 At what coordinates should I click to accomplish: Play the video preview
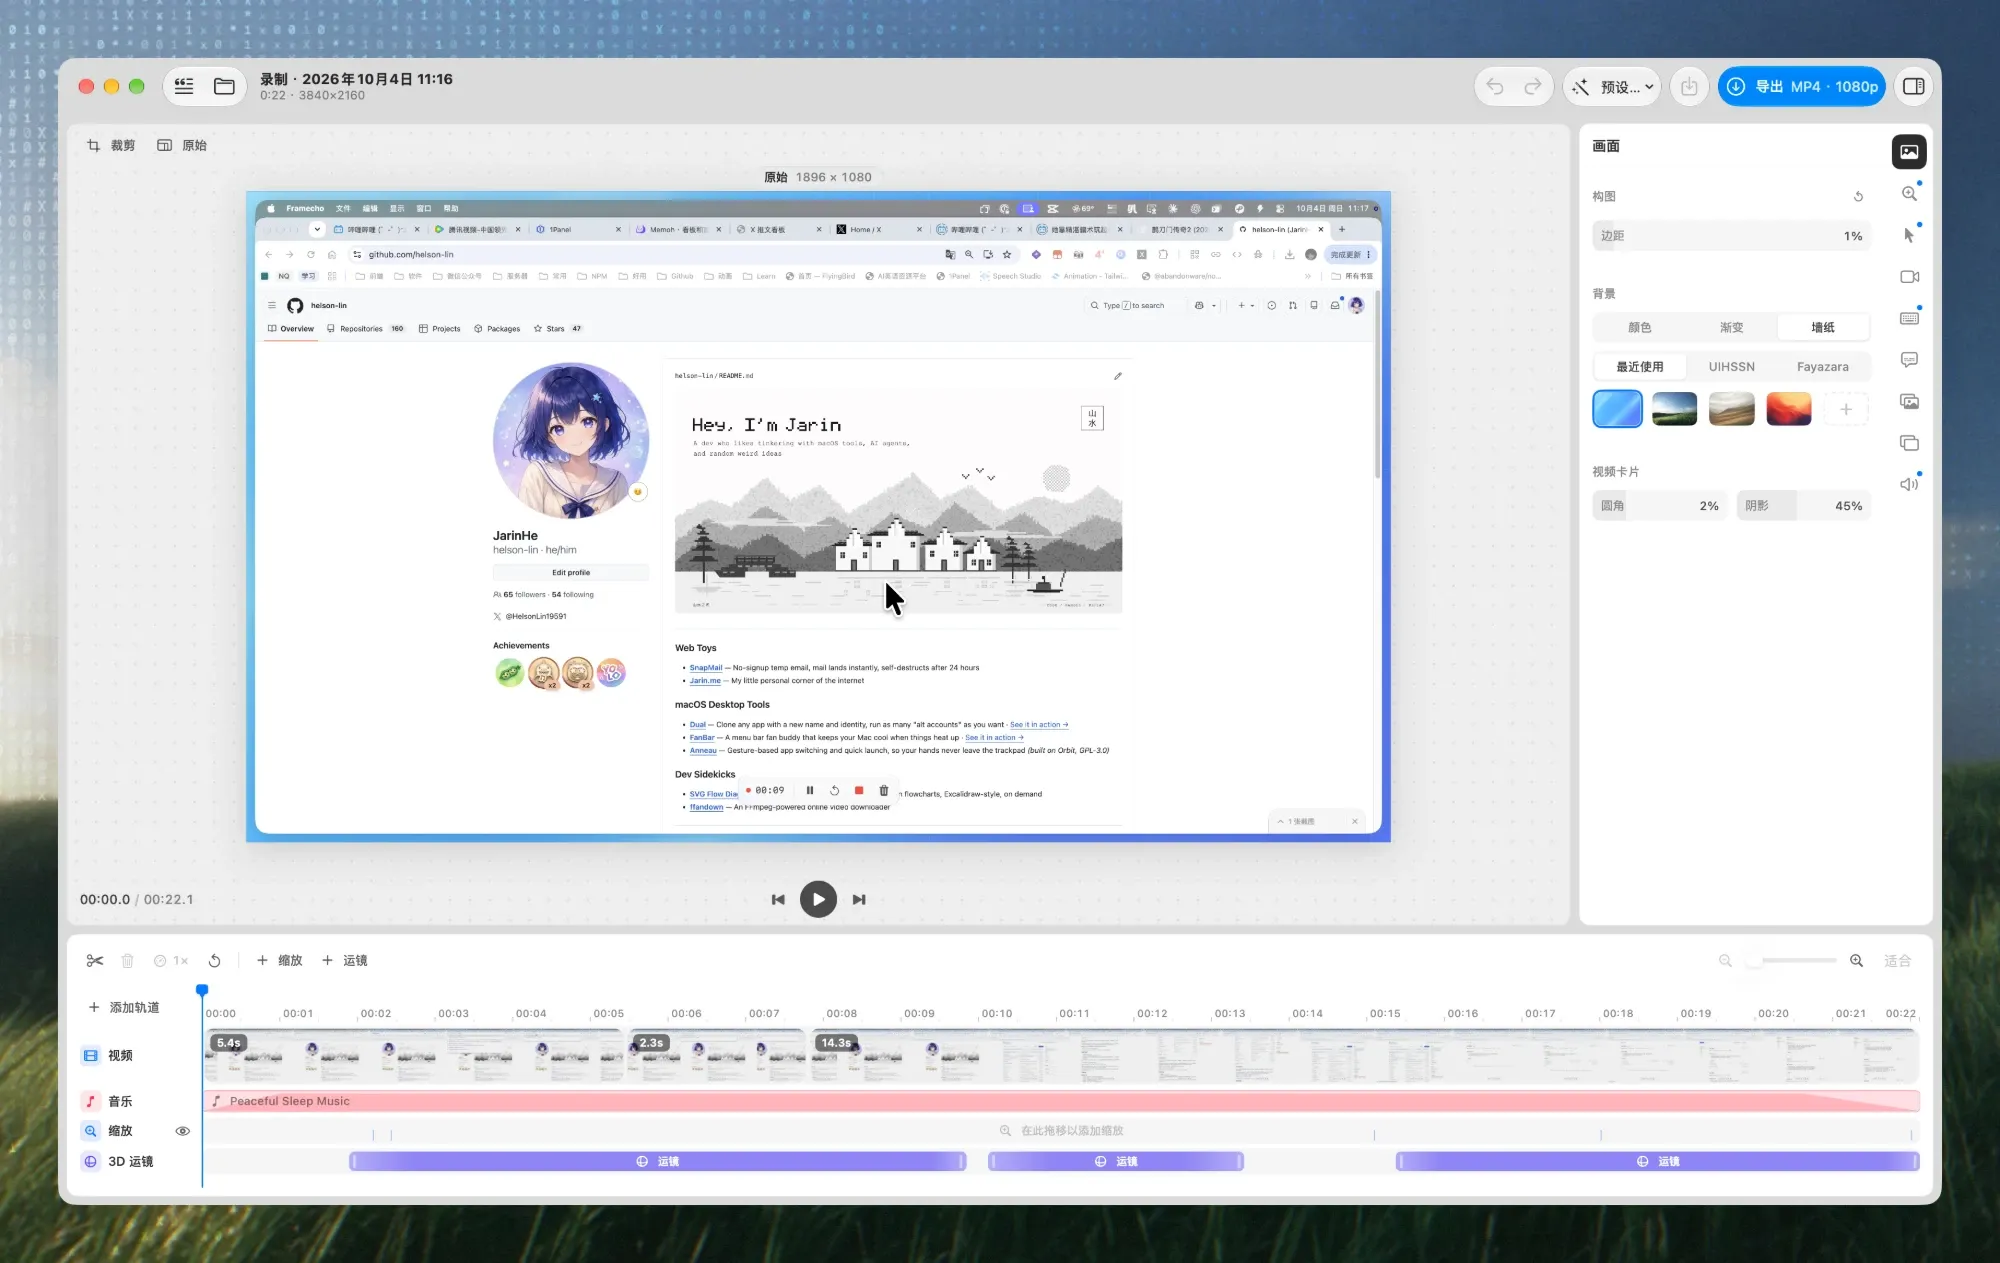pos(818,899)
